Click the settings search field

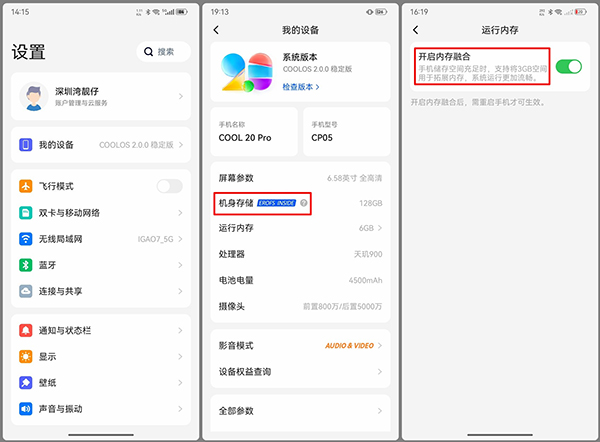point(163,52)
